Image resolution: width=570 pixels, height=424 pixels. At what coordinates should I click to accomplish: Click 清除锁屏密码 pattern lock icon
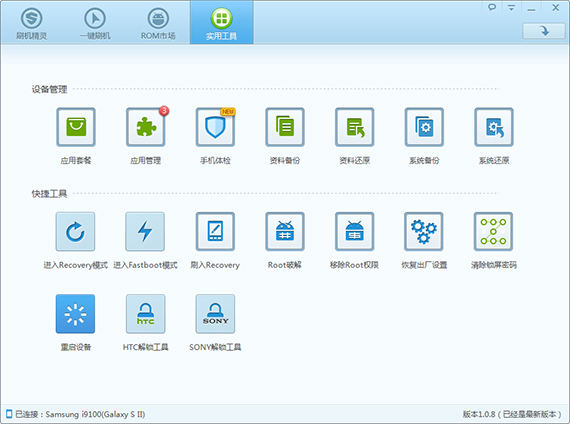493,232
